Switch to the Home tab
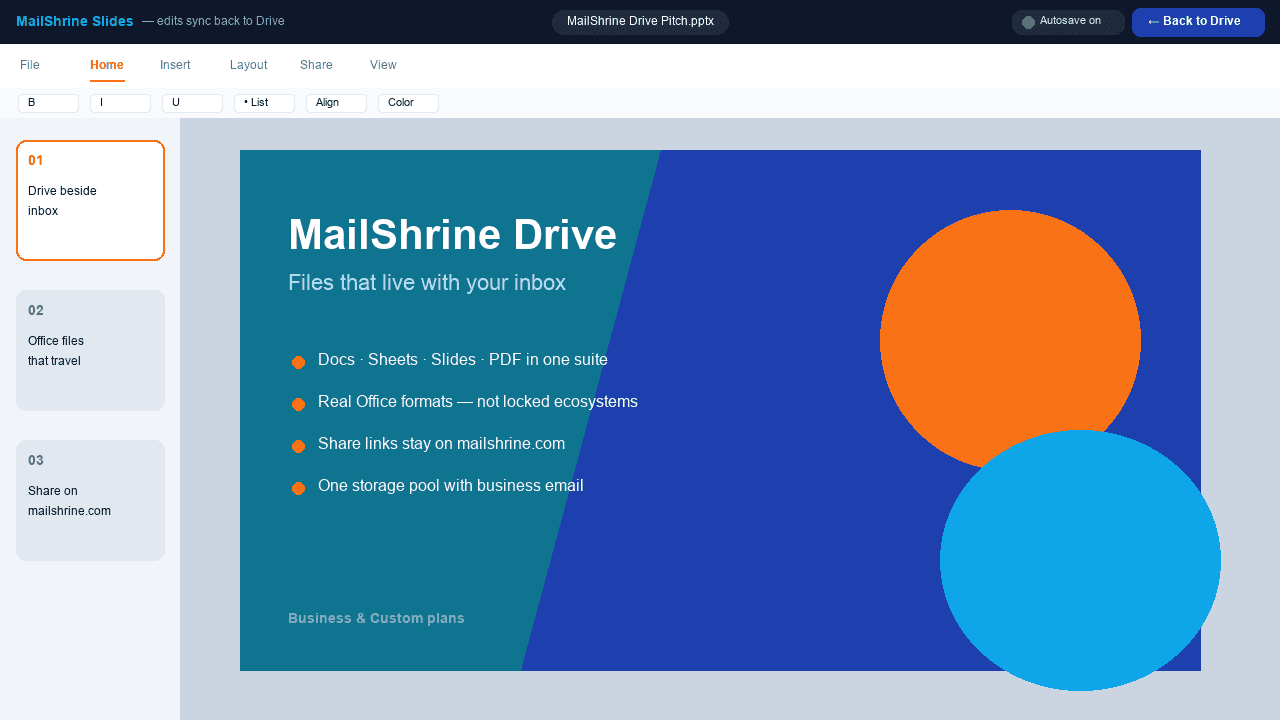This screenshot has height=720, width=1280. 107,65
